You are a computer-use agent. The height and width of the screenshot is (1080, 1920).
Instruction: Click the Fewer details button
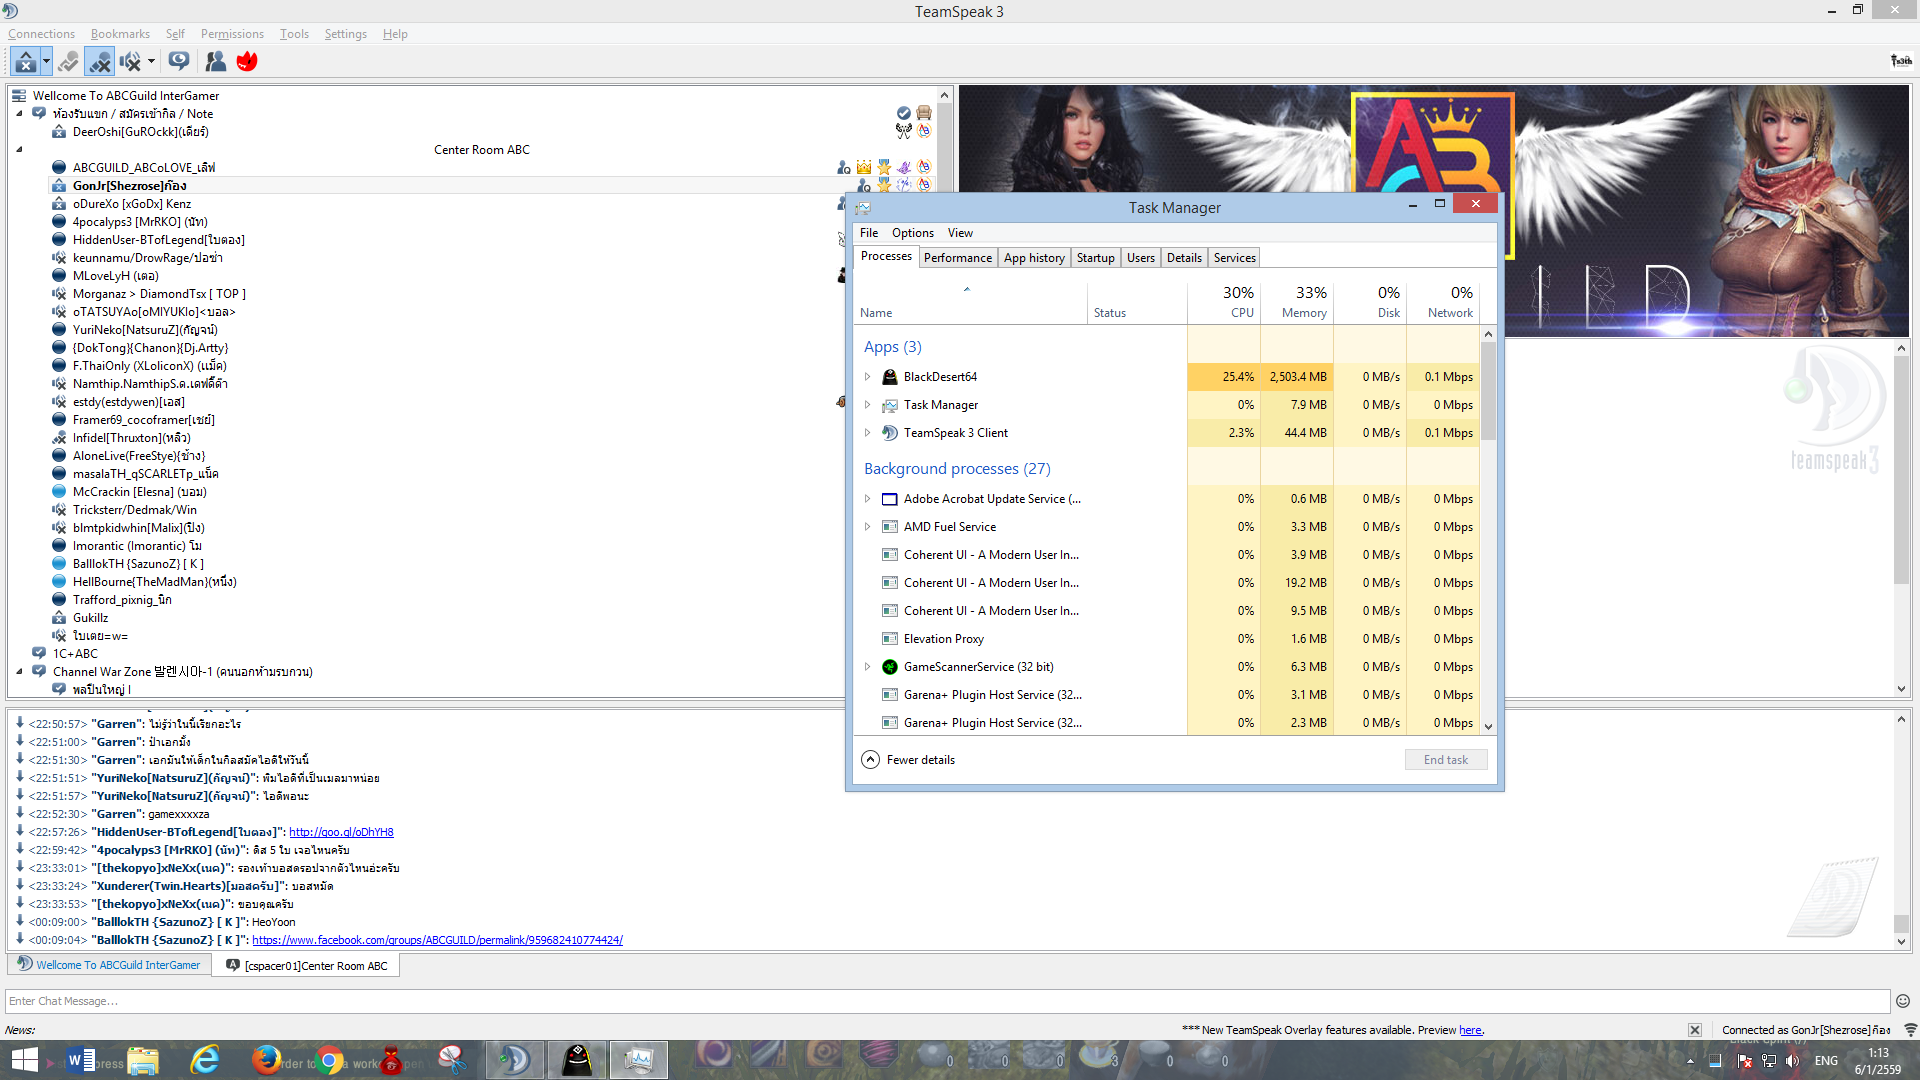tap(908, 760)
